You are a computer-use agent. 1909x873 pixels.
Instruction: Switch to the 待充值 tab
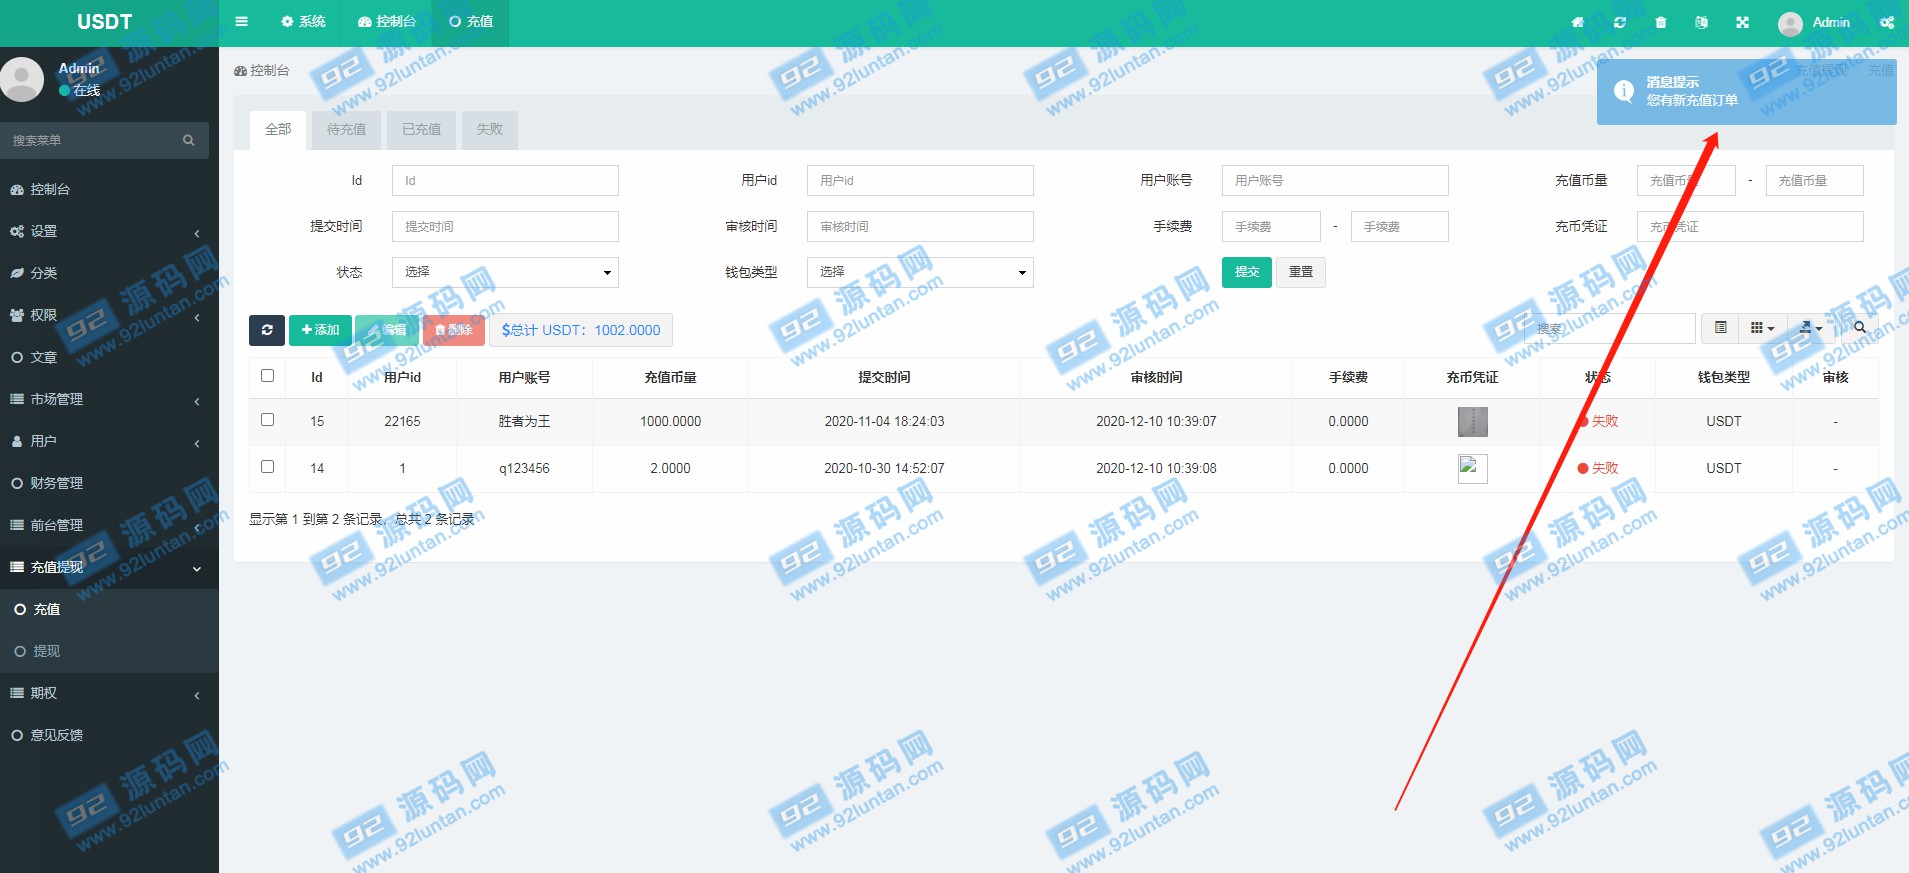point(346,130)
